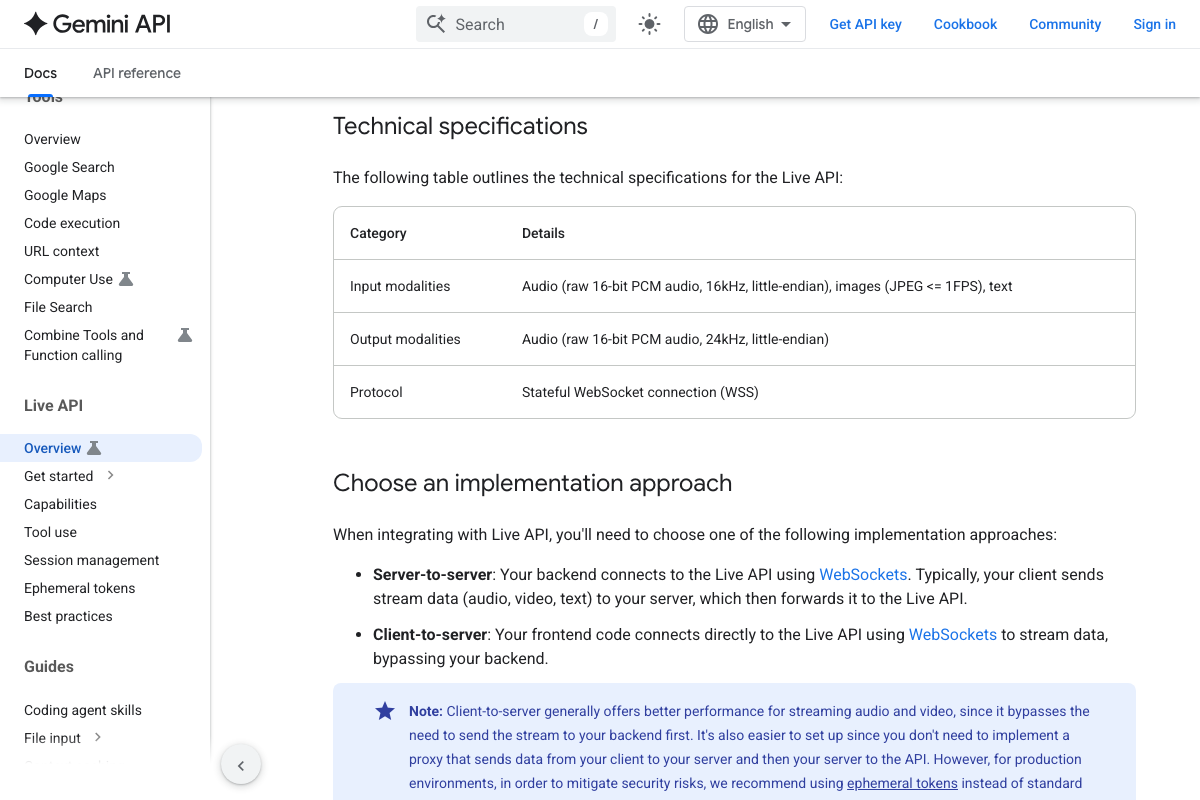Viewport: 1200px width, 800px height.
Task: Switch to the API reference tab
Action: coord(137,73)
